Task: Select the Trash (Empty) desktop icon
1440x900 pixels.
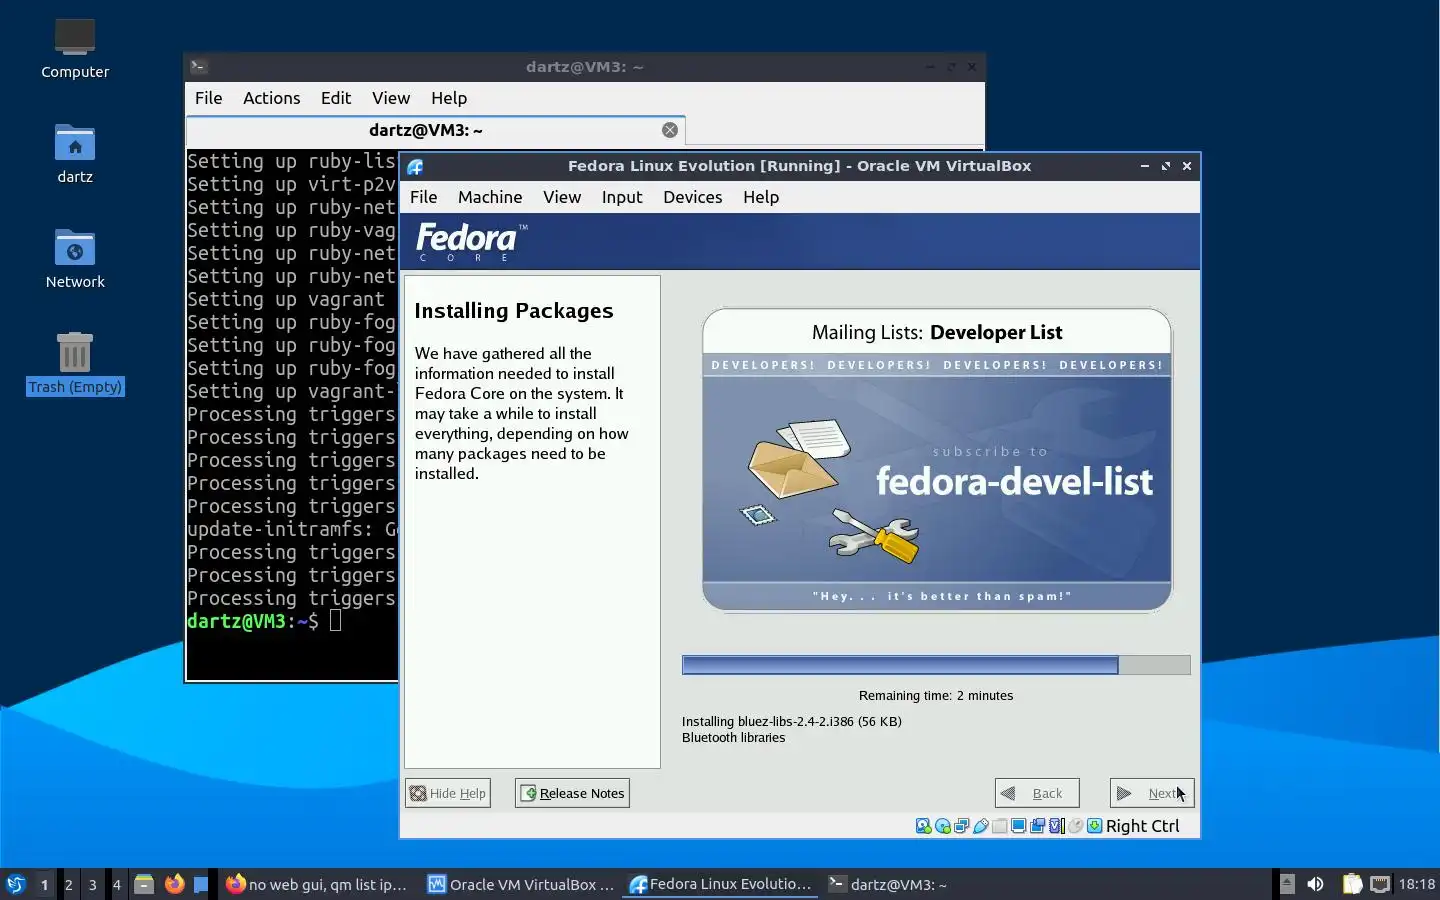Action: click(x=75, y=364)
